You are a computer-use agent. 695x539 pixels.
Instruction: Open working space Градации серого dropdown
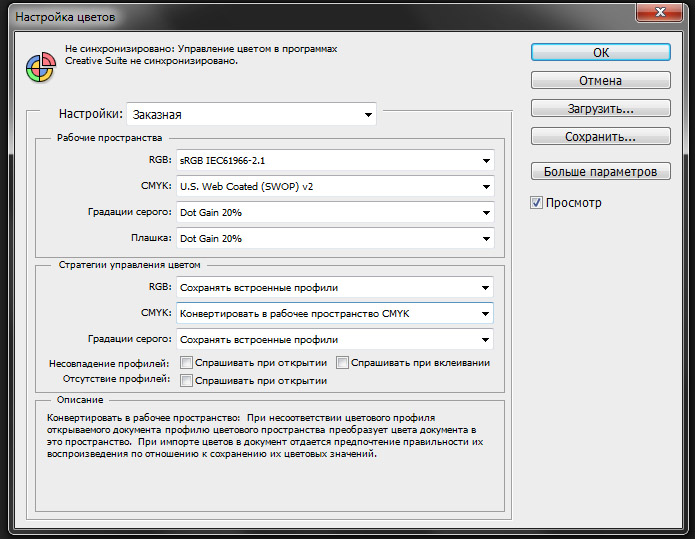click(335, 213)
